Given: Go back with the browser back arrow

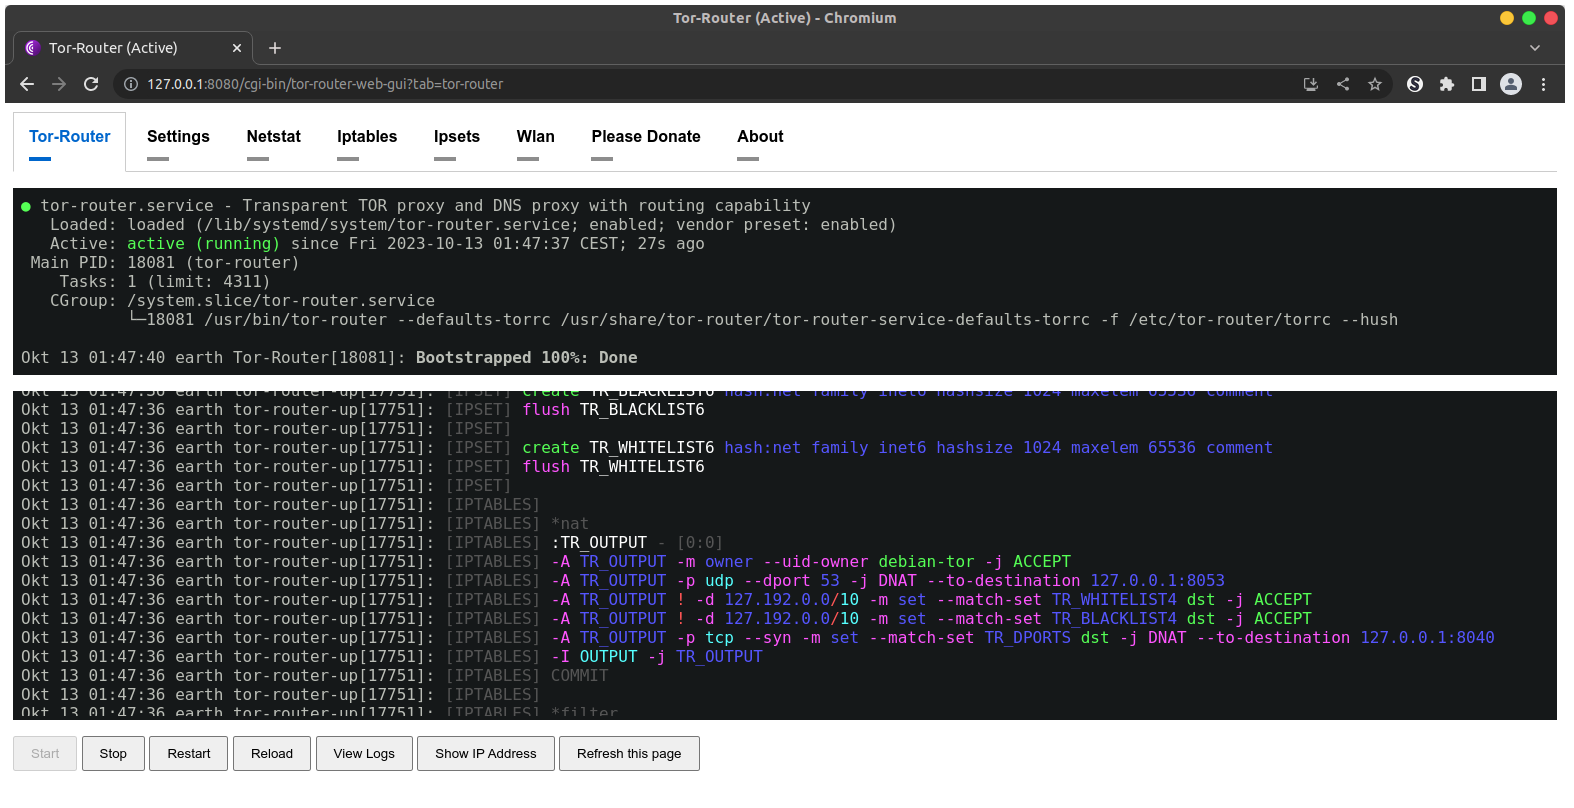Looking at the screenshot, I should [27, 84].
